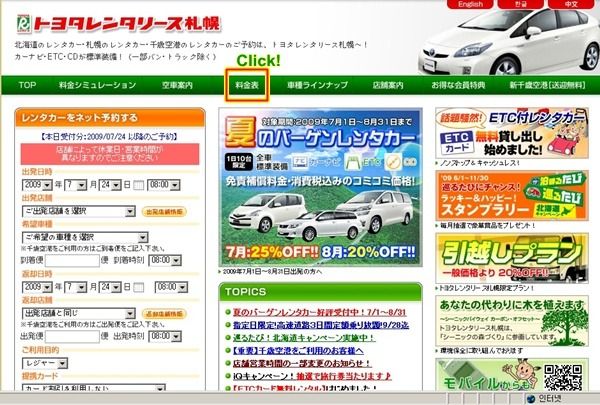Click ノンストップ&キャッシュレス caption
This screenshot has height=405, width=600.
[479, 163]
